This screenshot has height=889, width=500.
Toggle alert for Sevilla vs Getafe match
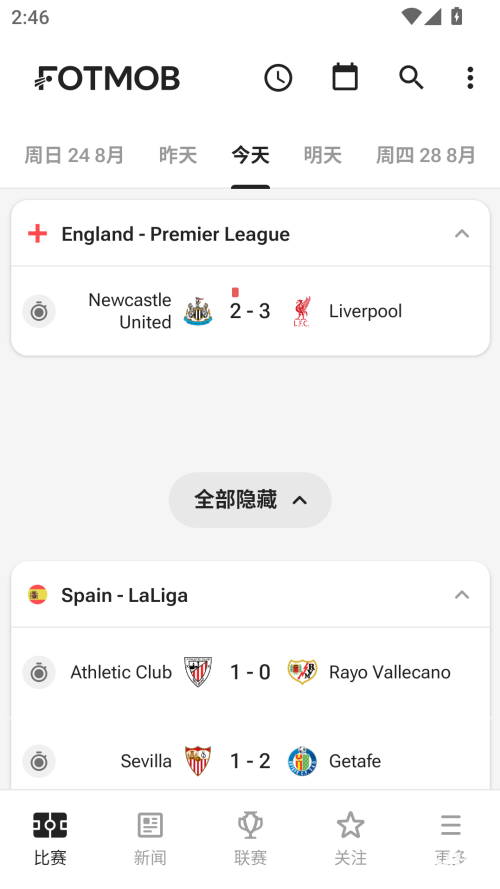pos(39,761)
